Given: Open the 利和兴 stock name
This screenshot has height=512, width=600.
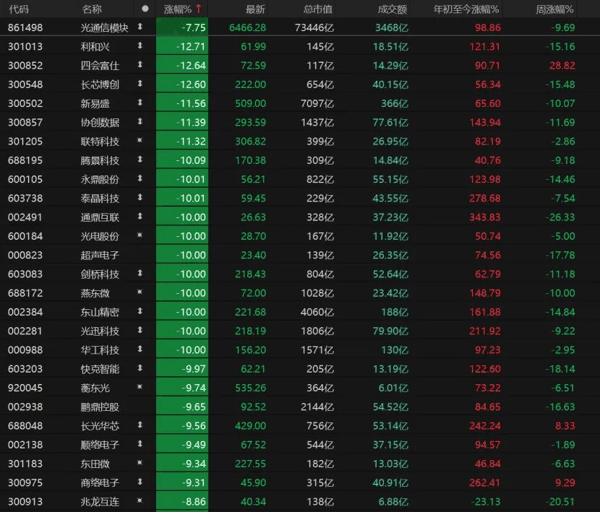Looking at the screenshot, I should click(95, 47).
